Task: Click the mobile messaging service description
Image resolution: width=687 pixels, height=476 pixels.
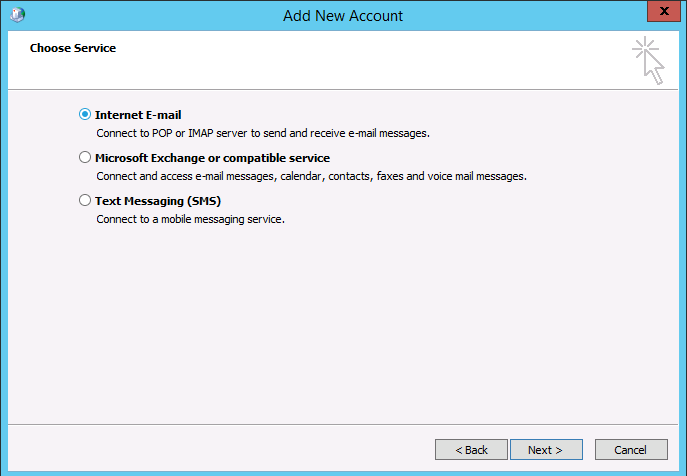Action: (x=191, y=219)
